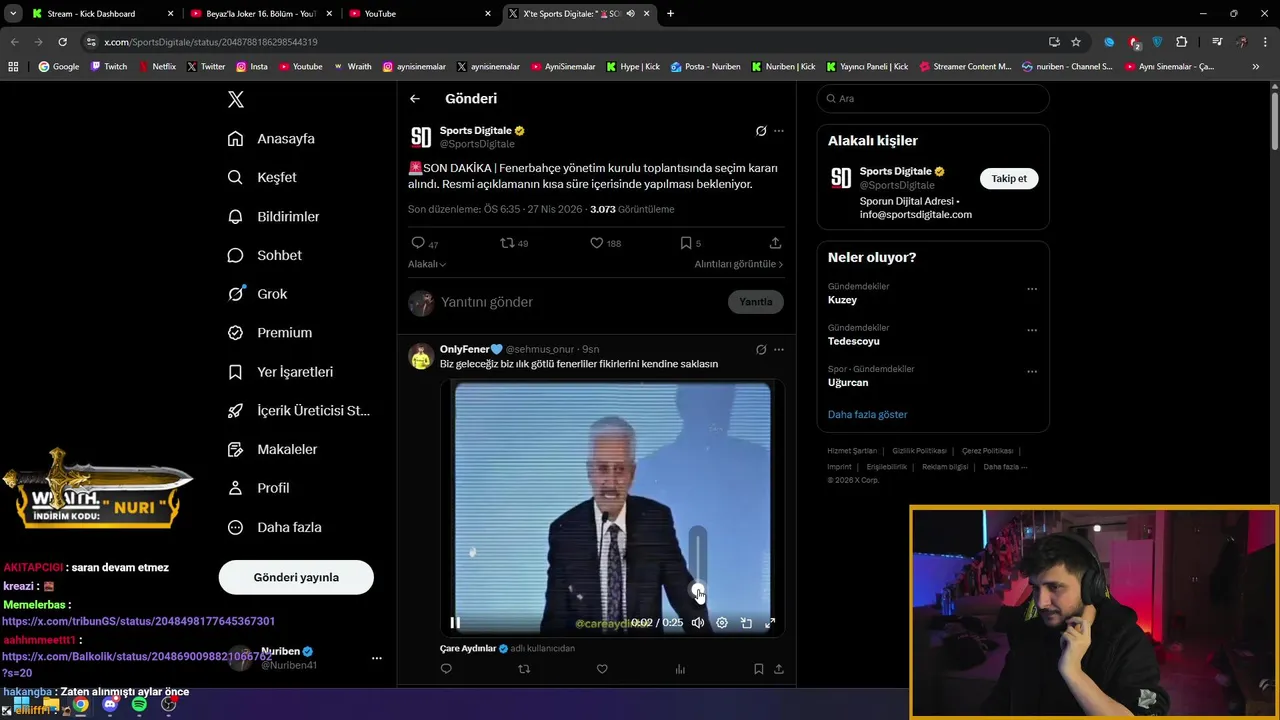
Task: Open the Twitch bookmark
Action: pos(109,67)
